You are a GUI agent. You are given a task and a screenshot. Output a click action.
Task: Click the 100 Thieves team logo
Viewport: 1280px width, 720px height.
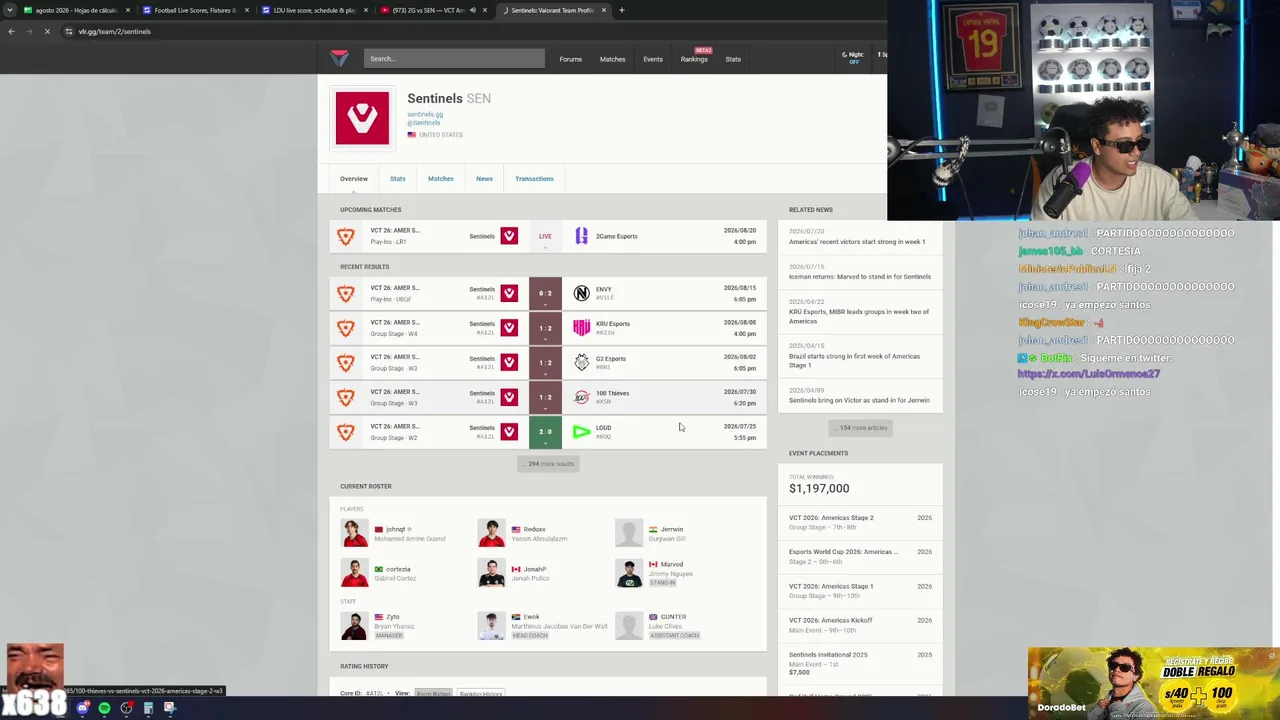click(x=581, y=397)
